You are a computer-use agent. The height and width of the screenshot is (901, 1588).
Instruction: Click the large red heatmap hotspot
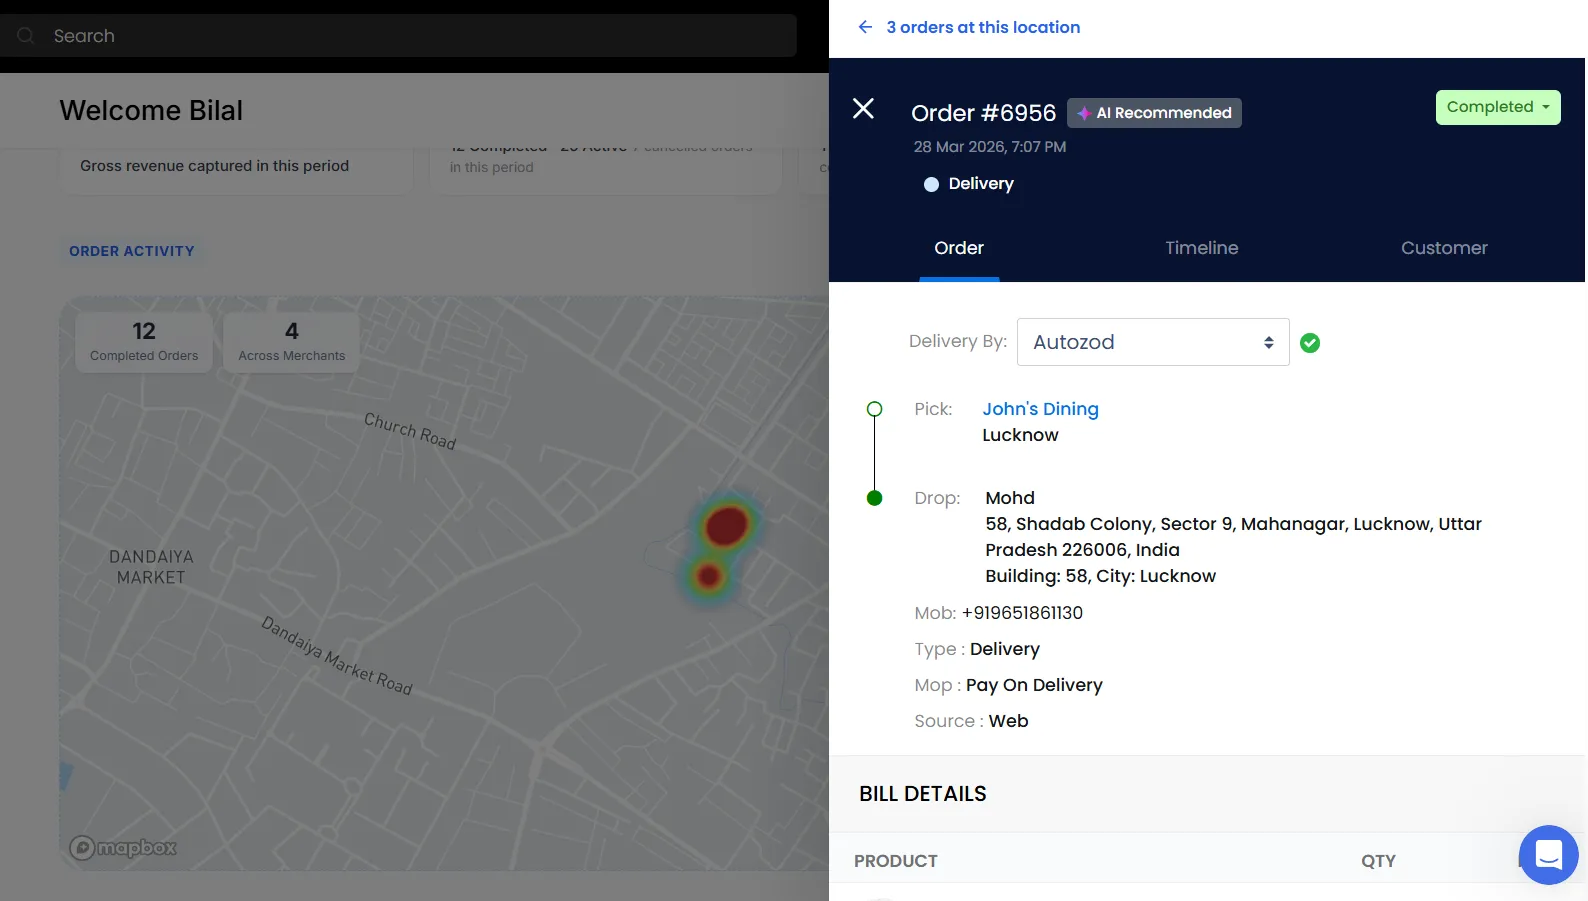click(727, 525)
